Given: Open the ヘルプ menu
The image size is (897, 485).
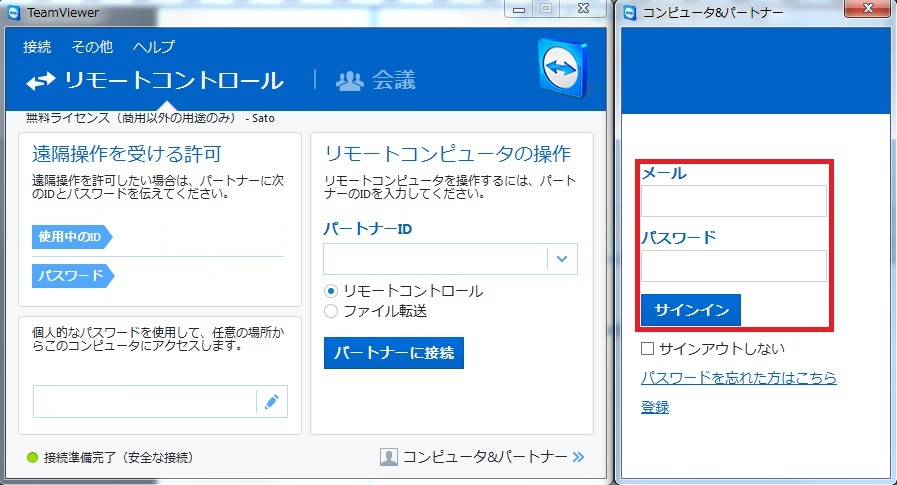Looking at the screenshot, I should point(154,47).
